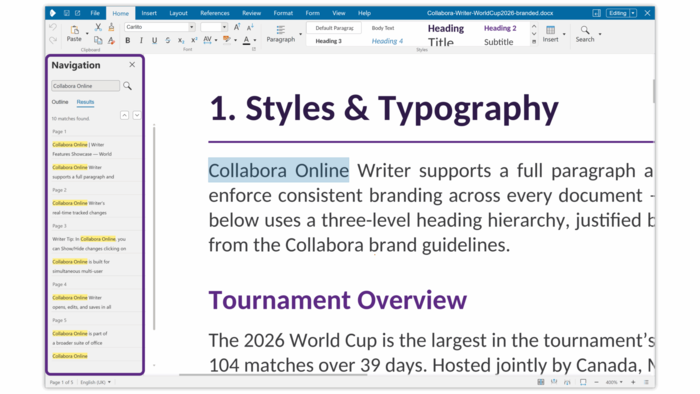
Task: Apply Subscript formatting
Action: tap(181, 41)
